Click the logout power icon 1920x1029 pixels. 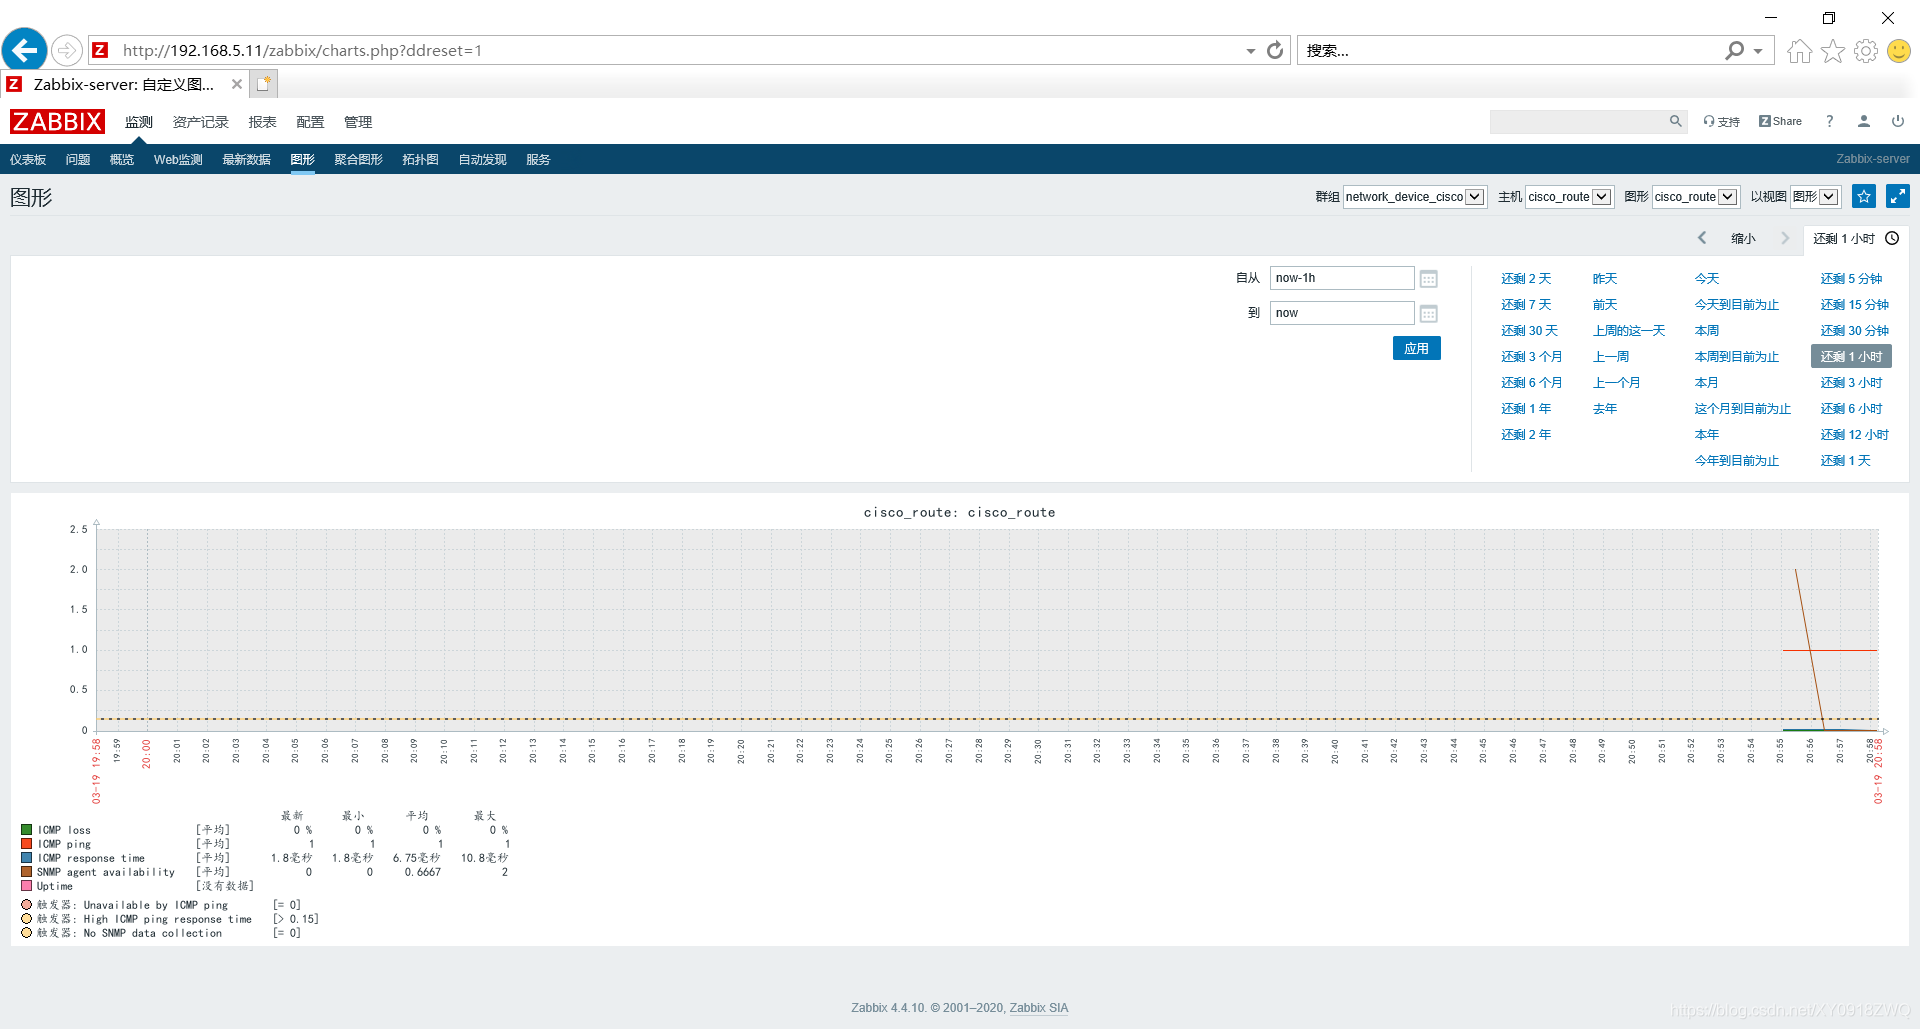pos(1897,121)
